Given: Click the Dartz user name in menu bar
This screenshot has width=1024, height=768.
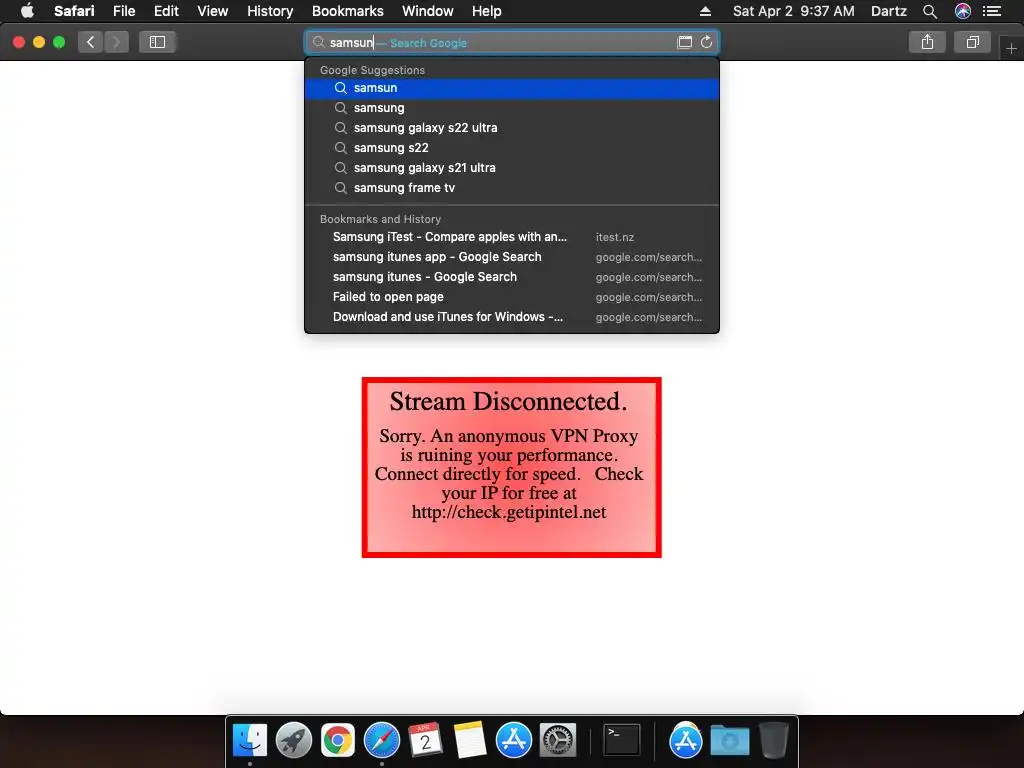Looking at the screenshot, I should 889,11.
